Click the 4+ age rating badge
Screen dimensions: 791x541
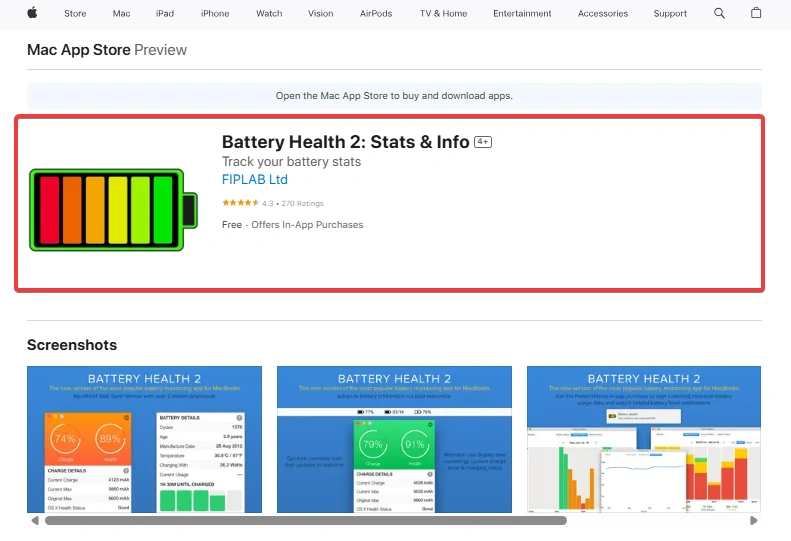[483, 142]
